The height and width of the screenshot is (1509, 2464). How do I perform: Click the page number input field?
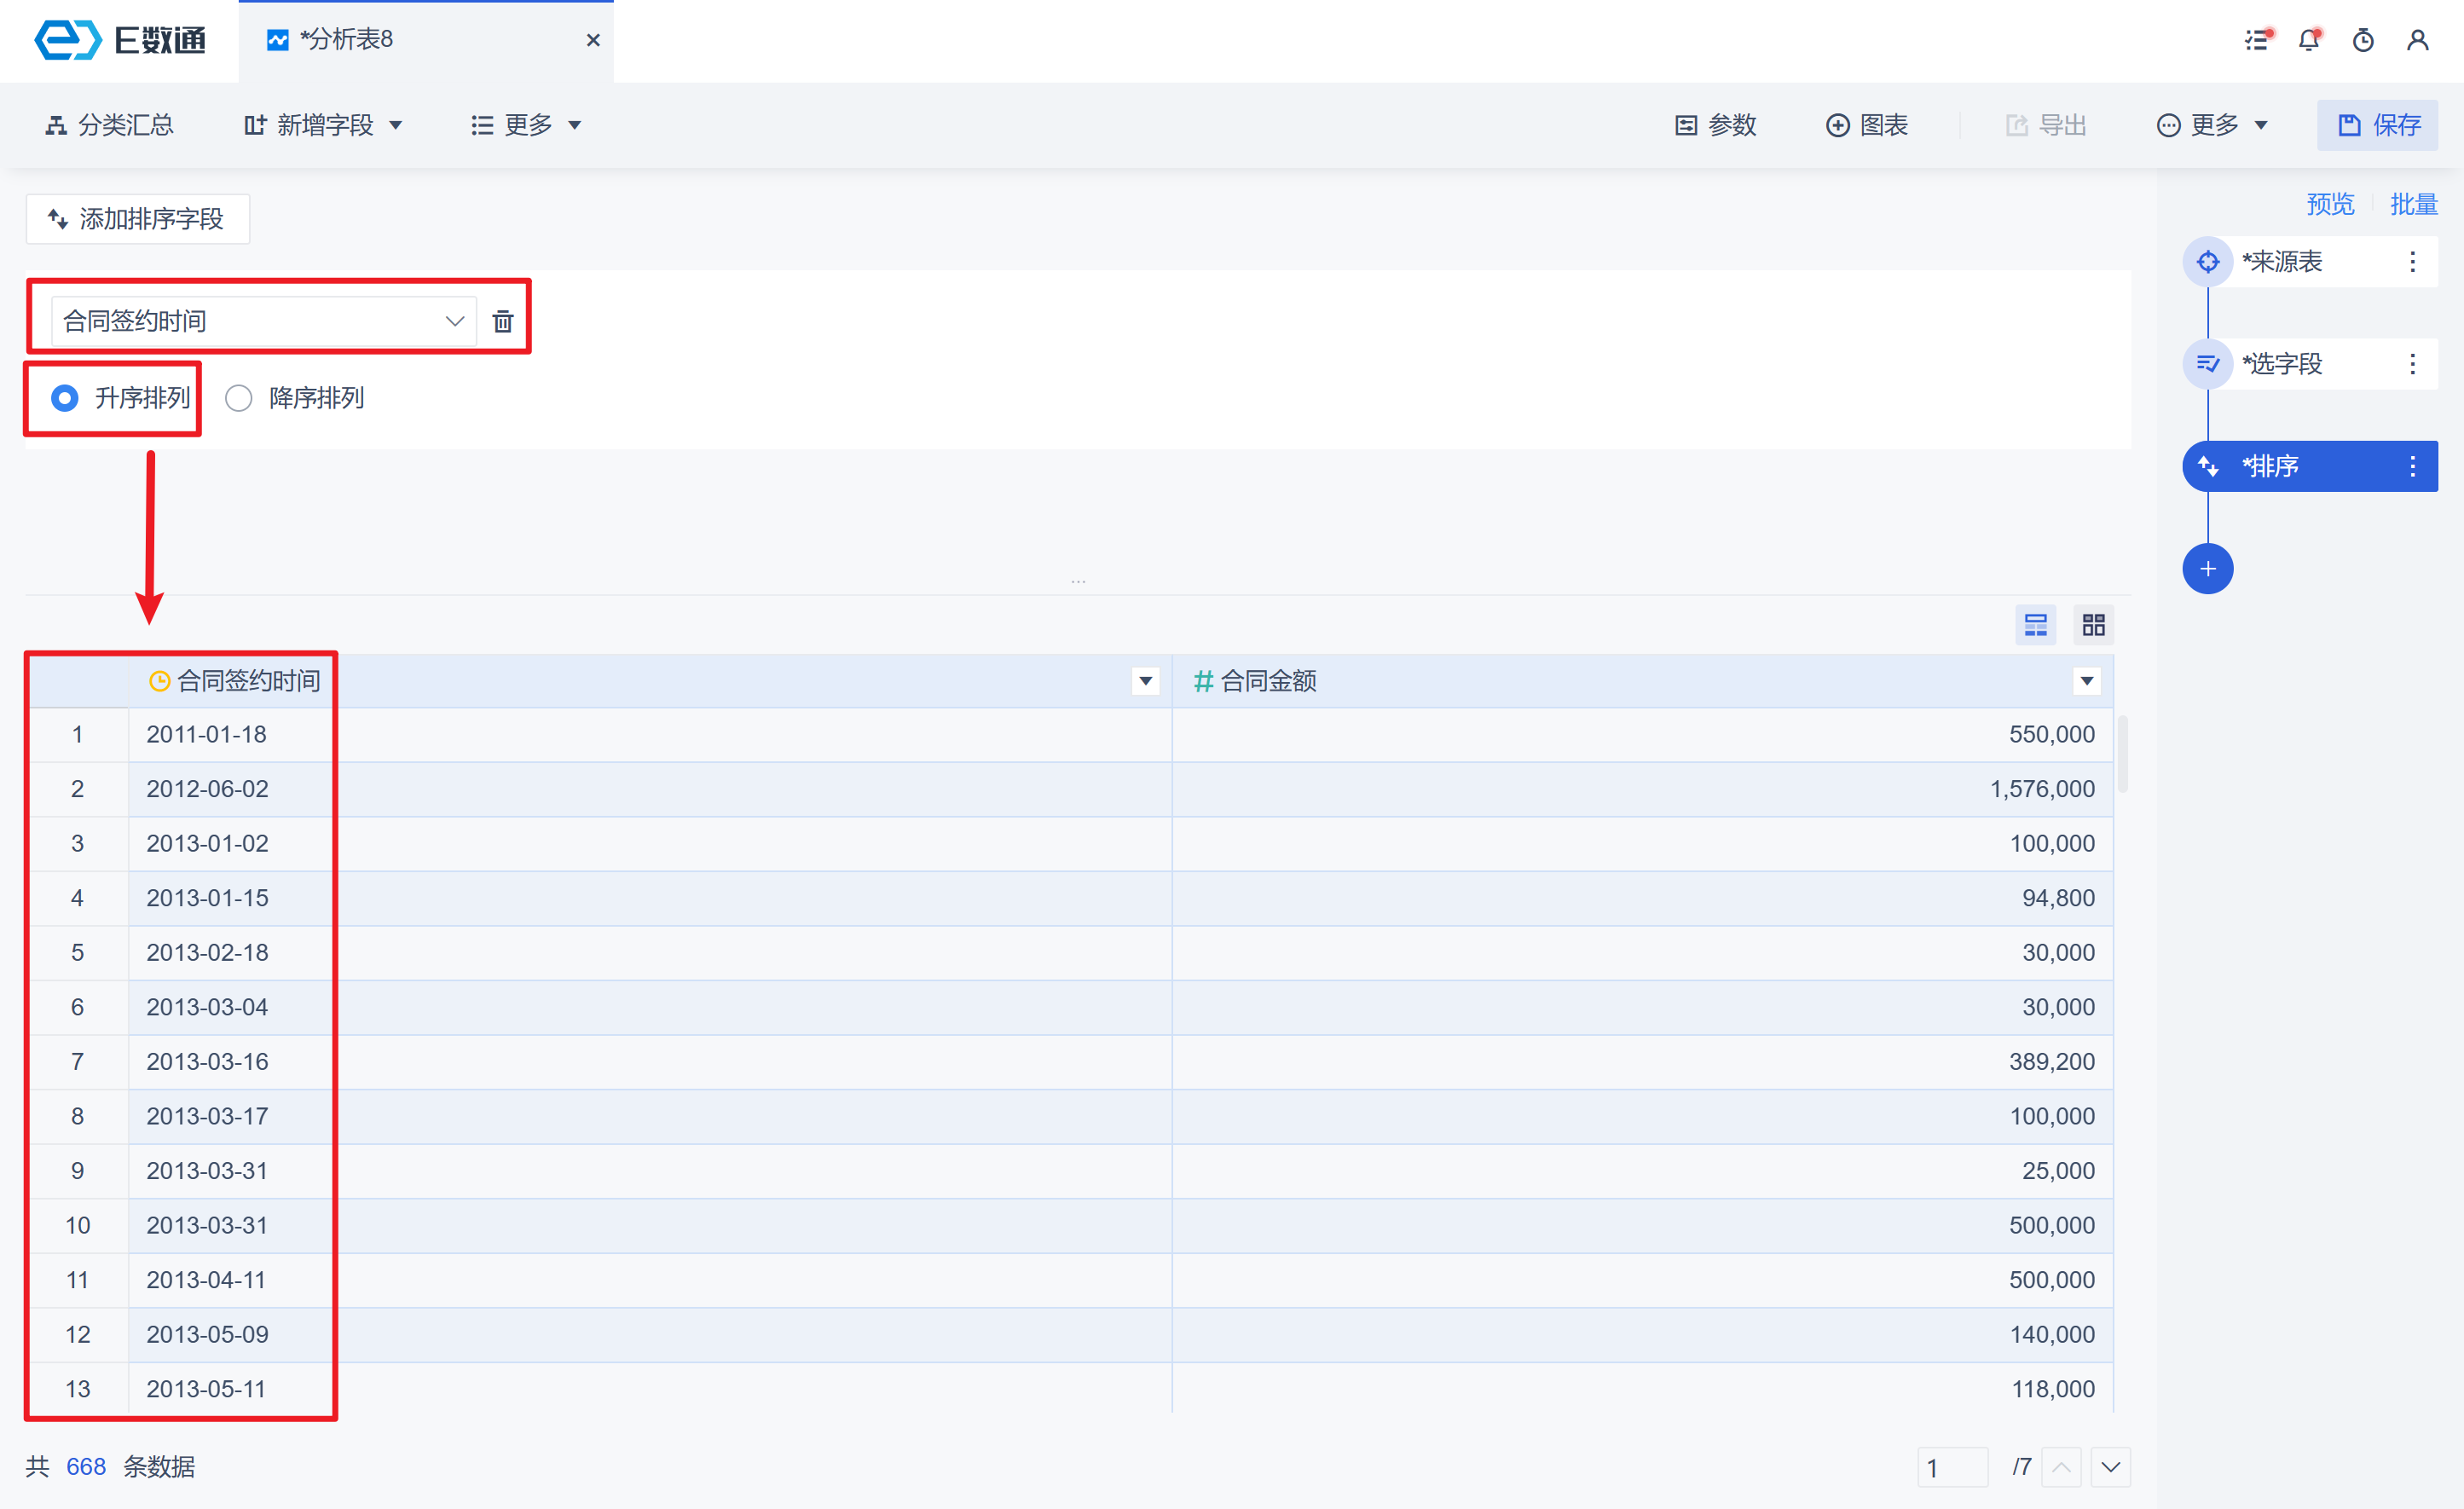(x=1951, y=1467)
